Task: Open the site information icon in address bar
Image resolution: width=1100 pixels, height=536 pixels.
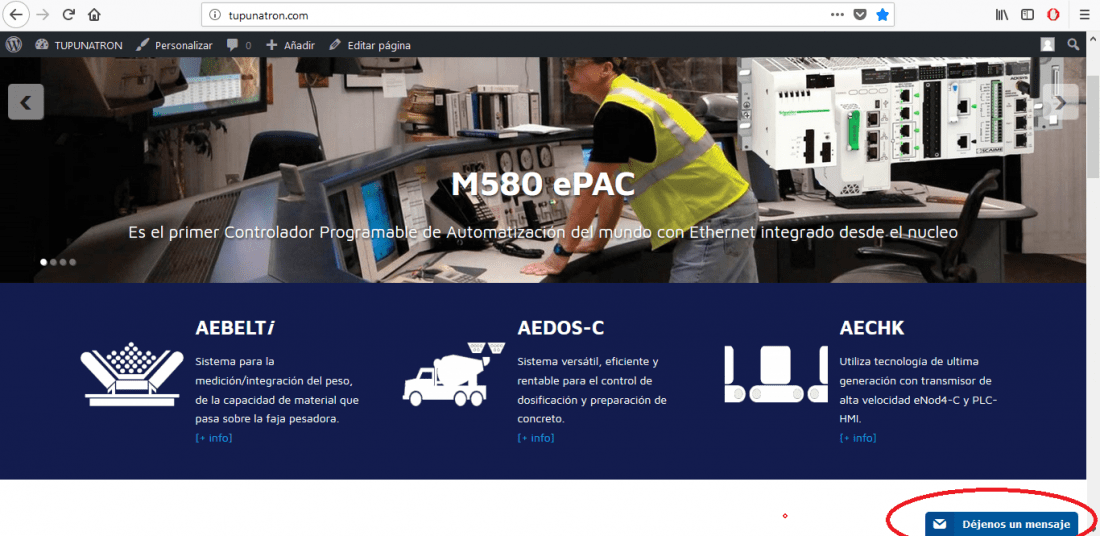Action: [215, 15]
